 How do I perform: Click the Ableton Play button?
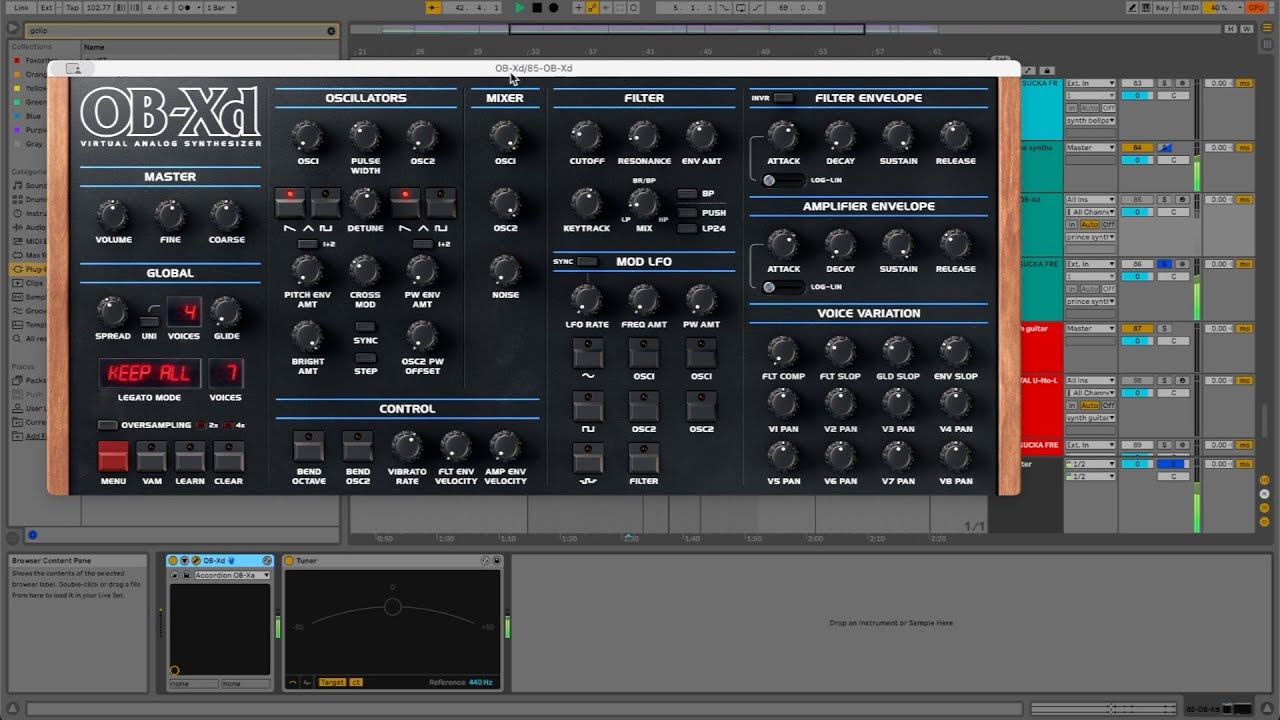(x=520, y=8)
